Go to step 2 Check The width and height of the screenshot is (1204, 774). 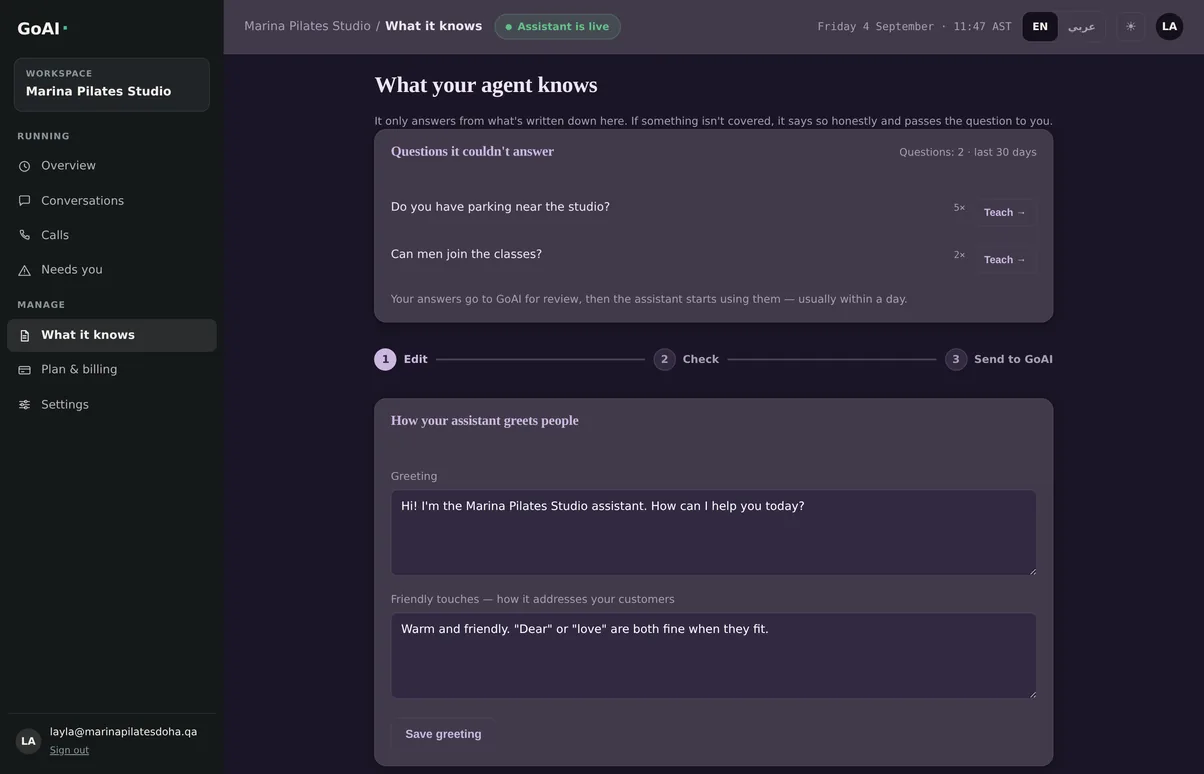pyautogui.click(x=686, y=359)
